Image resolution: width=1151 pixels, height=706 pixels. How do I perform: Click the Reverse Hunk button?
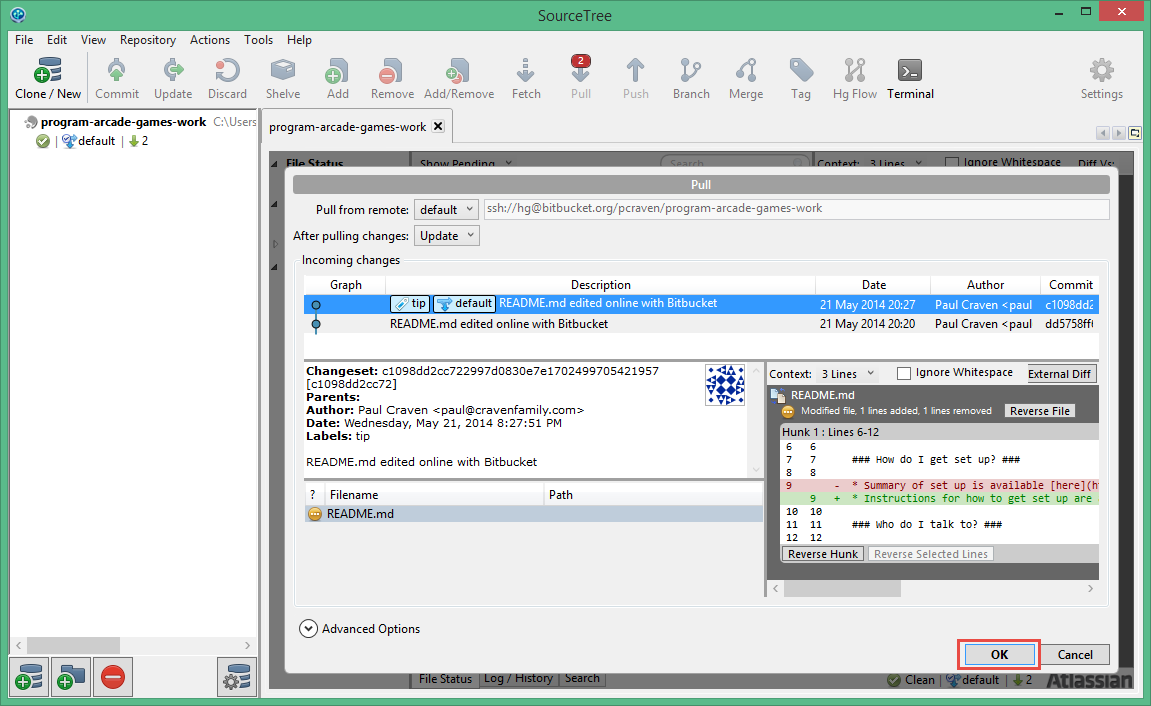[x=823, y=554]
